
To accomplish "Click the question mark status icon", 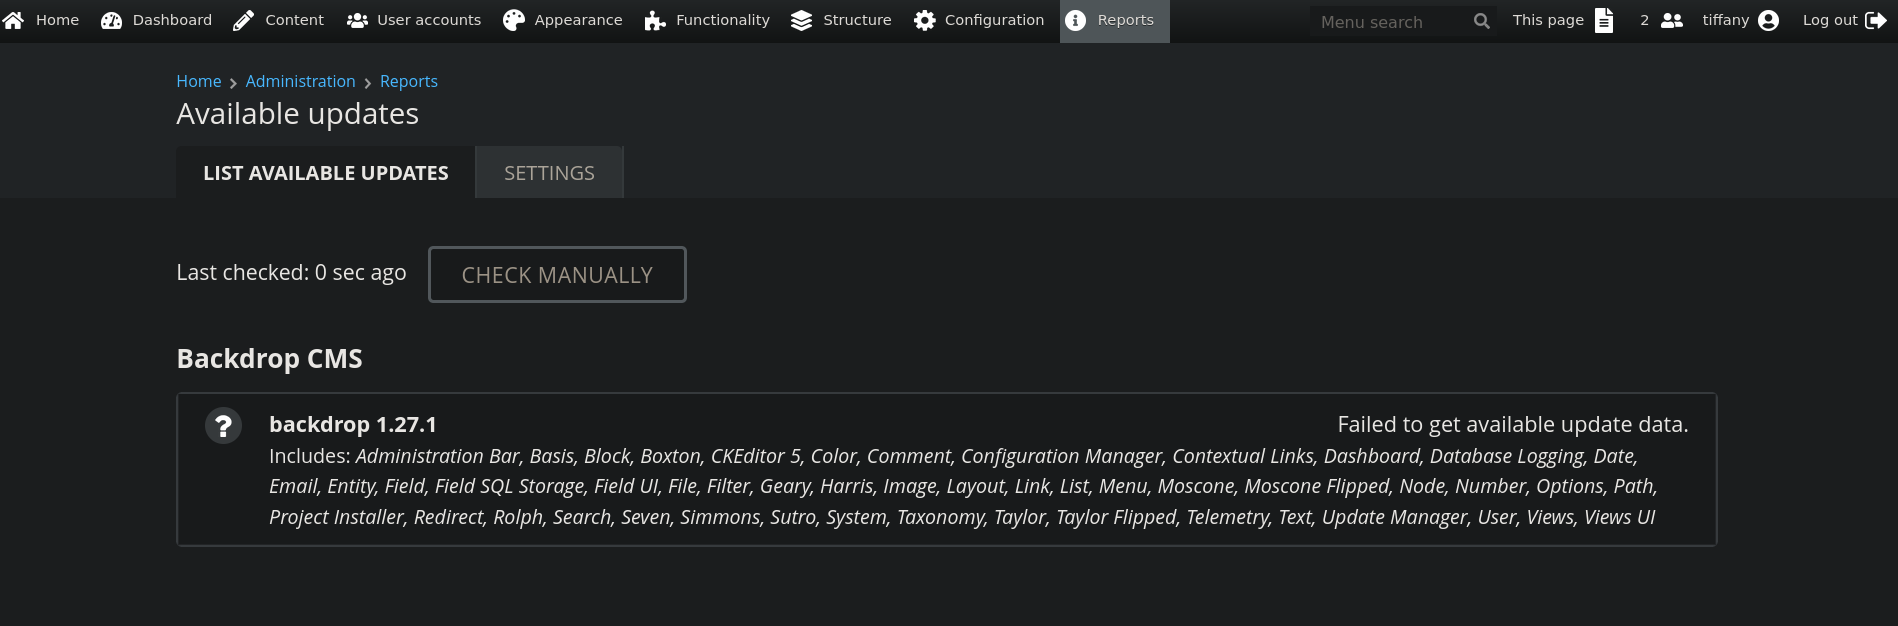I will point(224,426).
